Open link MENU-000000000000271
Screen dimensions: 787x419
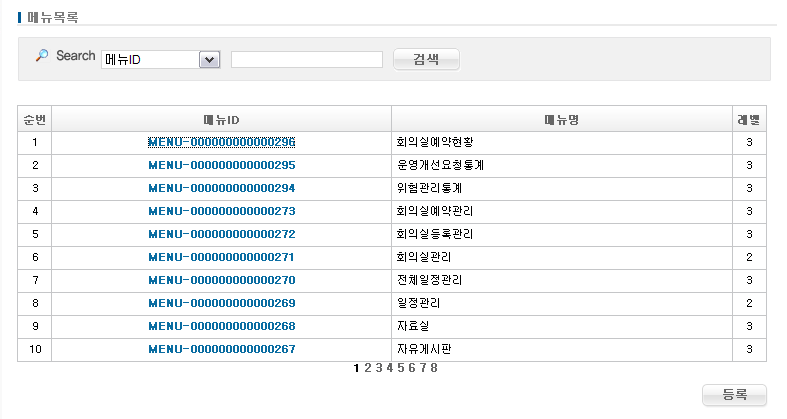(x=221, y=257)
